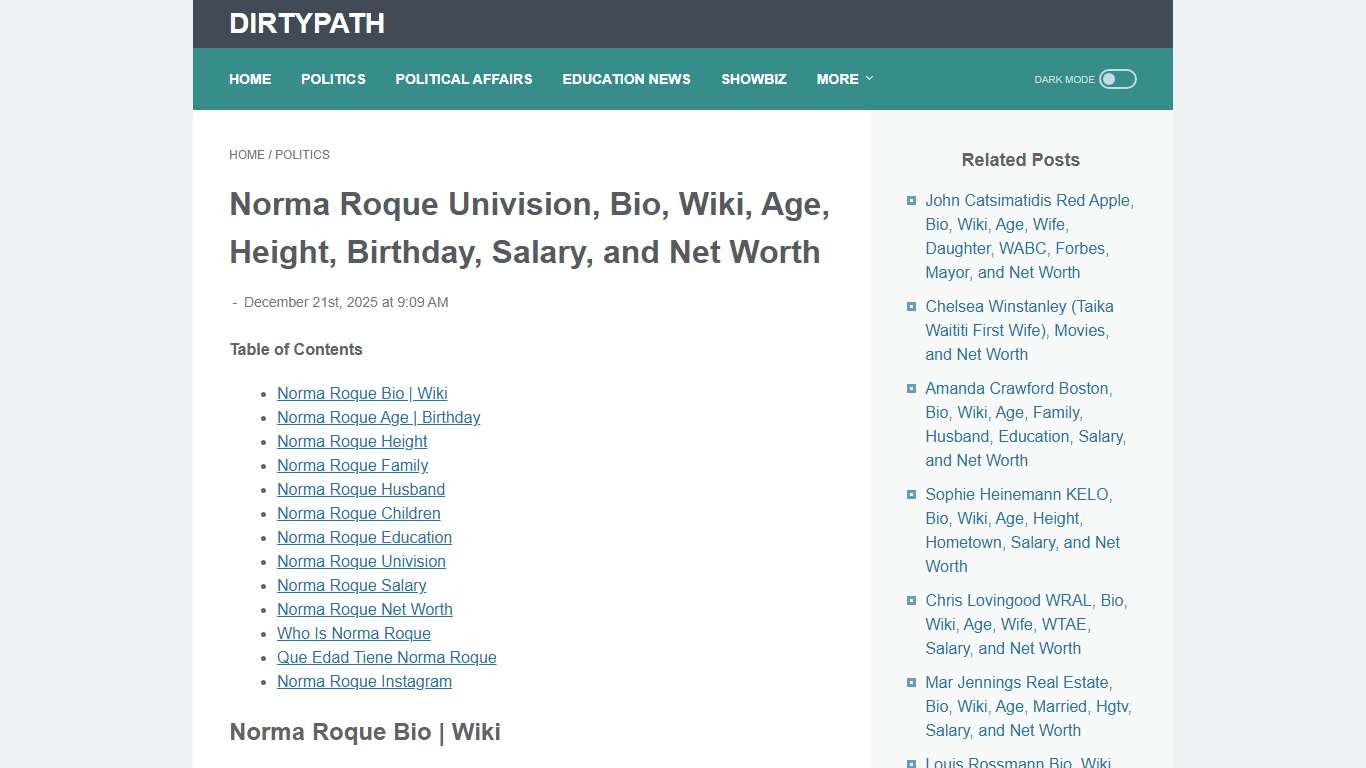
Task: Open Norma Roque Height contents link
Action: pyautogui.click(x=352, y=441)
